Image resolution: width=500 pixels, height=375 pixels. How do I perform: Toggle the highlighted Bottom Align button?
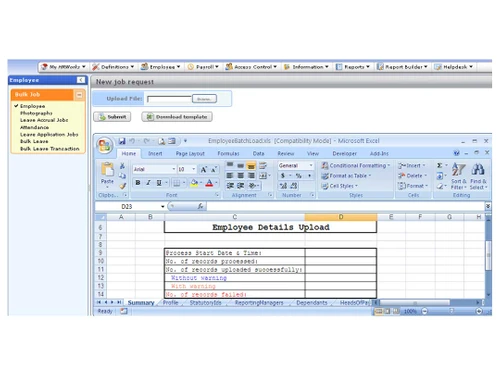pyautogui.click(x=251, y=165)
